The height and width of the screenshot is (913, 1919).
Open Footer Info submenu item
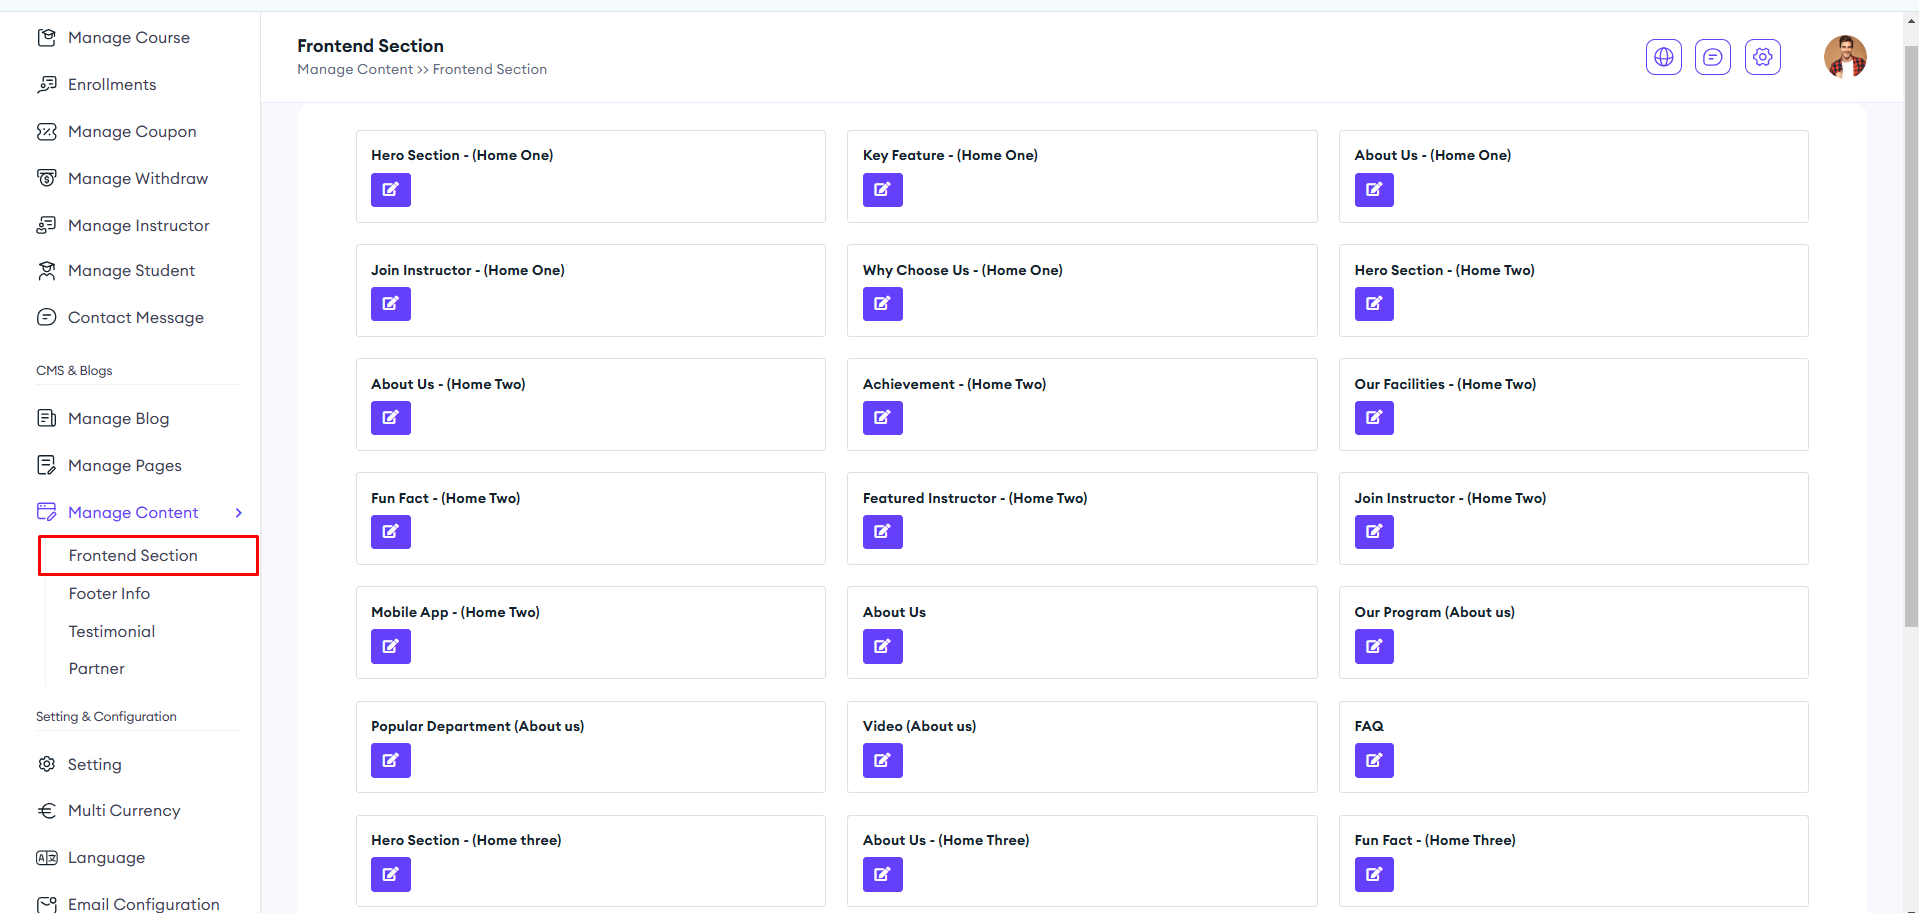109,594
